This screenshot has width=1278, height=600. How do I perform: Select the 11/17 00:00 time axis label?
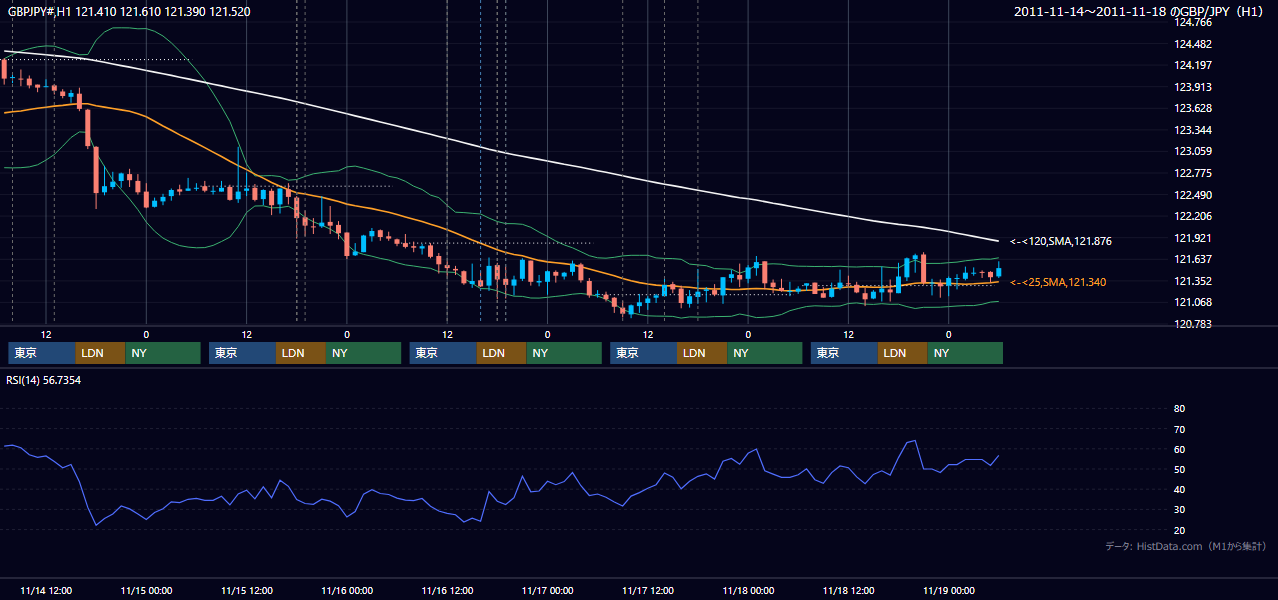[x=548, y=590]
